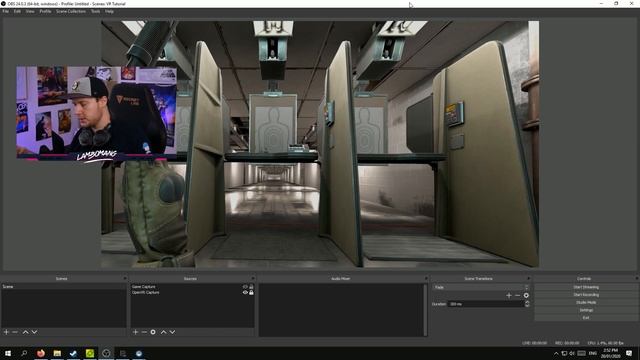Add a new source with plus icon
Screen dimensions: 640x360
tap(136, 332)
